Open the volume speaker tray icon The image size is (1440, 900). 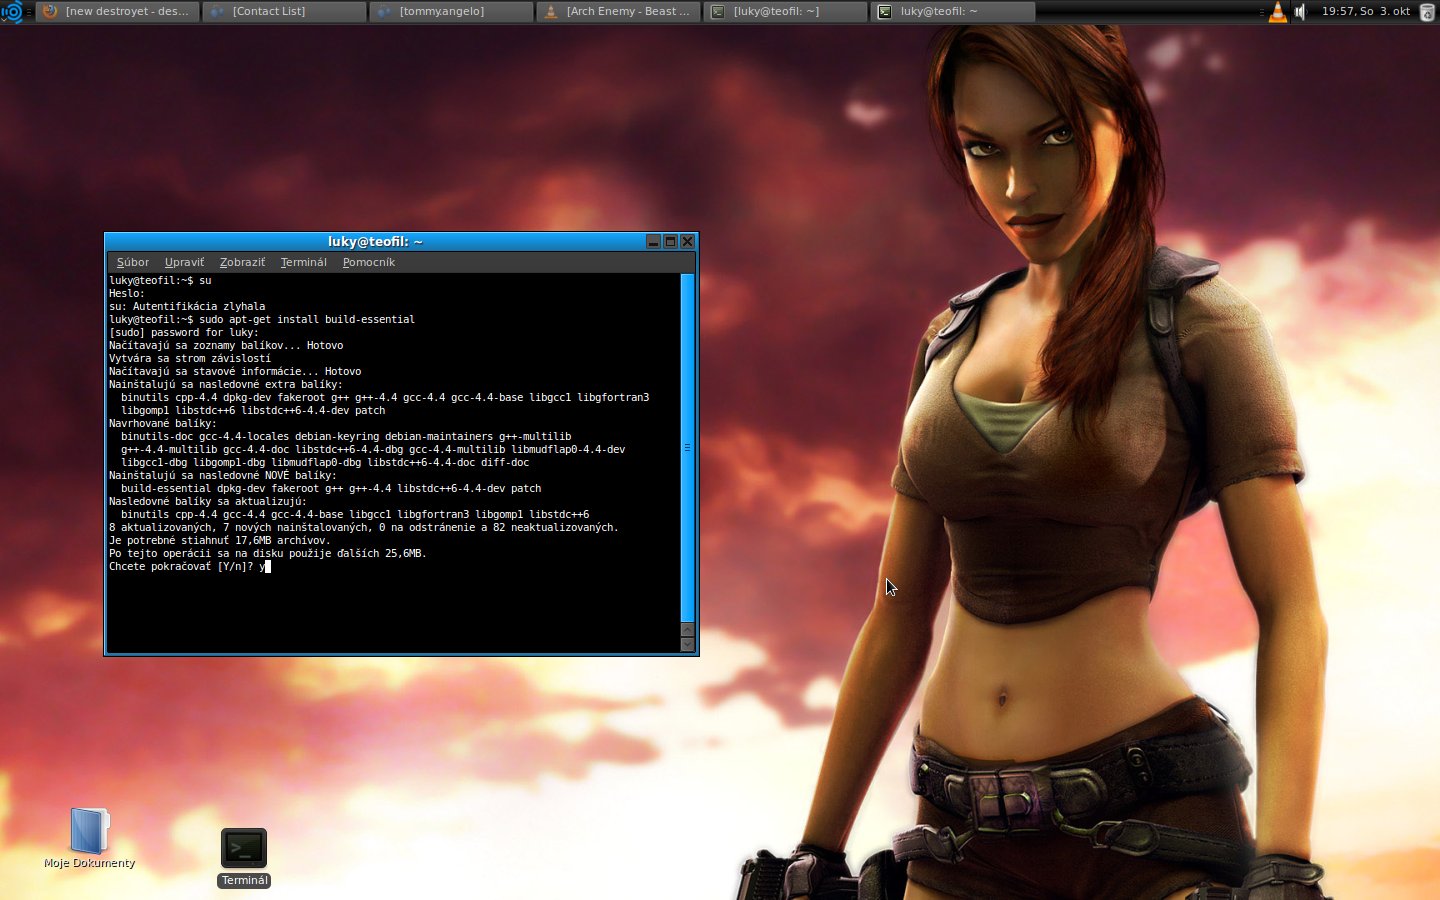pos(1300,12)
